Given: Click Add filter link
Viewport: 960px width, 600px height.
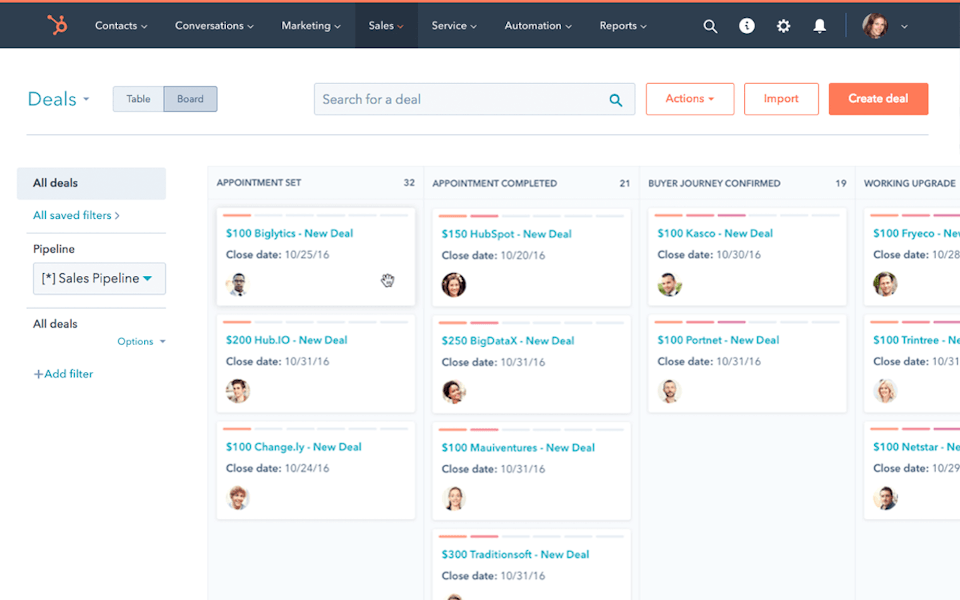Looking at the screenshot, I should [63, 373].
